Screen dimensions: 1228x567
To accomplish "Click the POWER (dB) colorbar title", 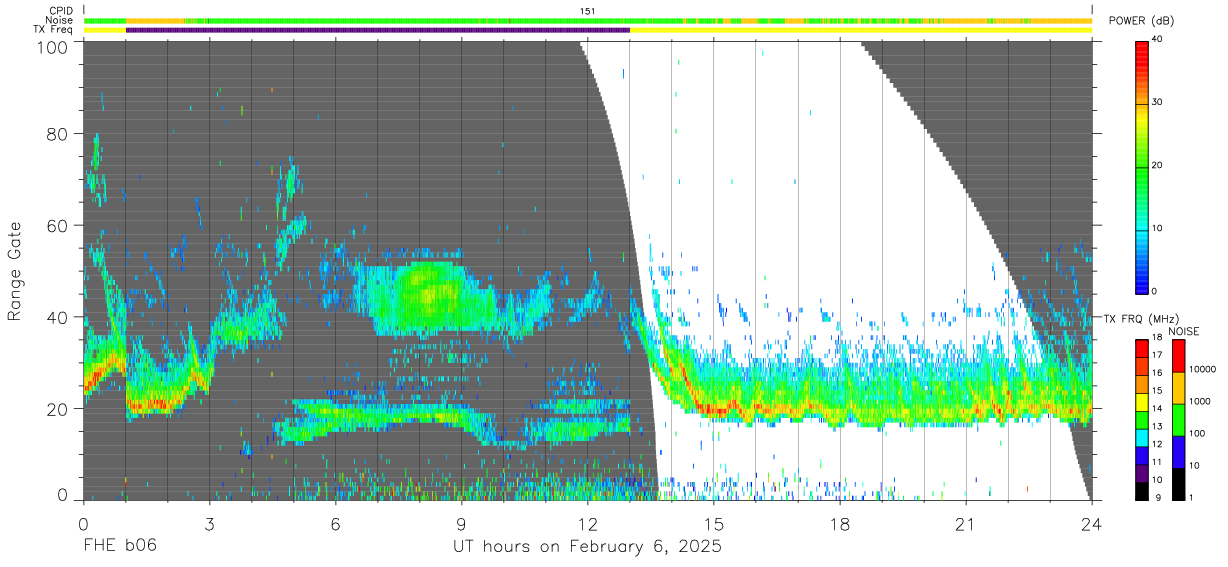I will tap(1143, 21).
